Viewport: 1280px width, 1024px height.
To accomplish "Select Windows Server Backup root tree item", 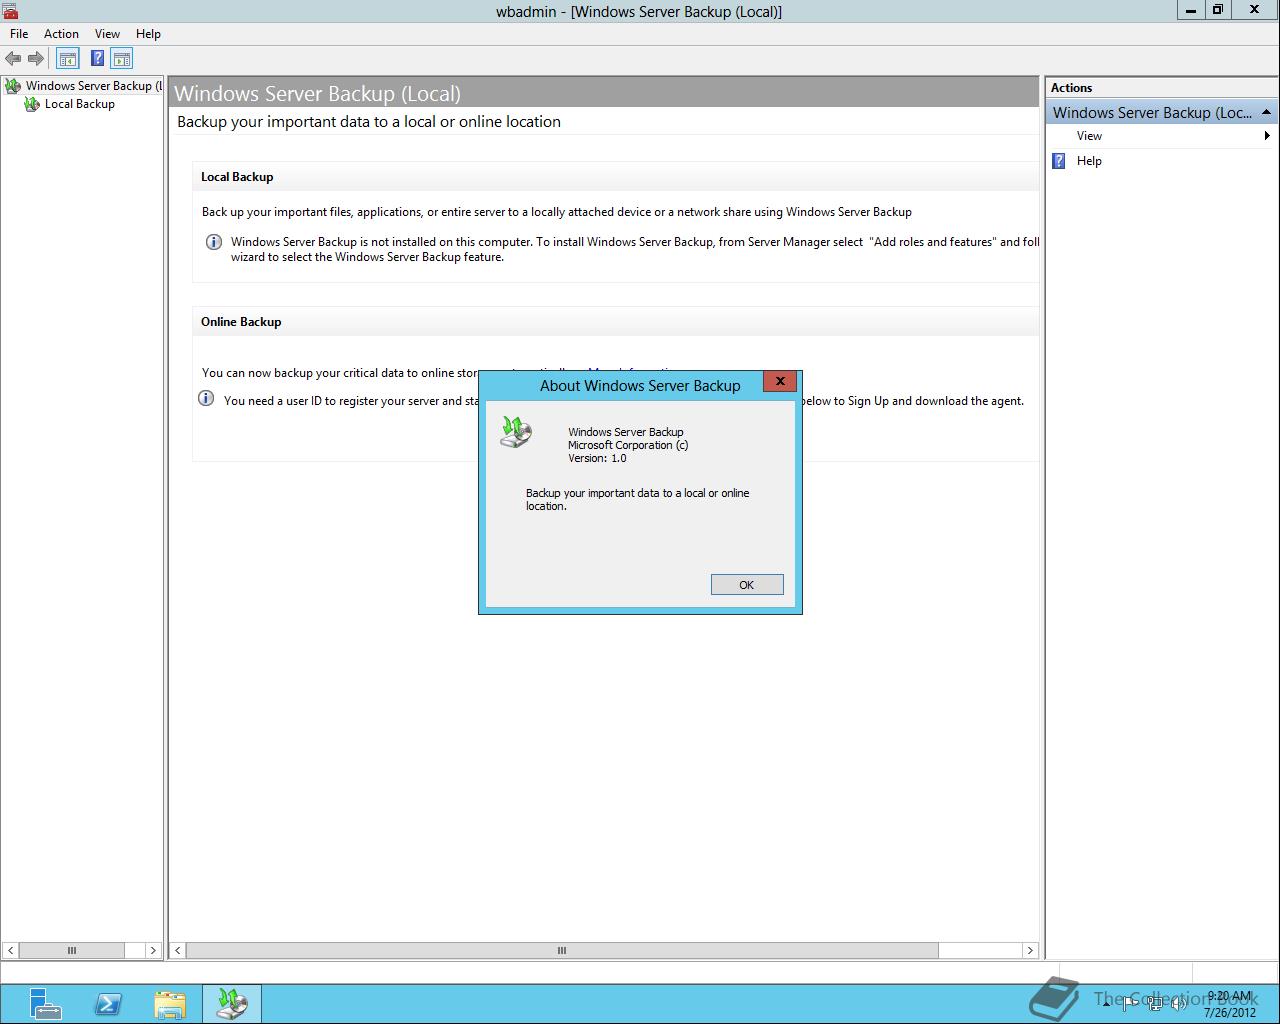I will pos(94,86).
